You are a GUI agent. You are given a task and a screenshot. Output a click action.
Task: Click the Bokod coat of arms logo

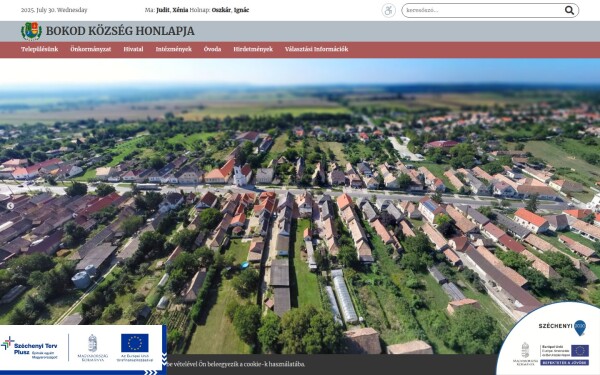(x=31, y=31)
